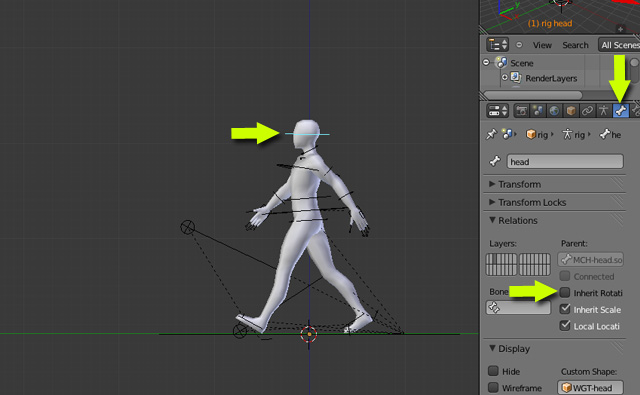The image size is (640, 395).
Task: Select the circular pole target left of legs
Action: click(x=188, y=227)
